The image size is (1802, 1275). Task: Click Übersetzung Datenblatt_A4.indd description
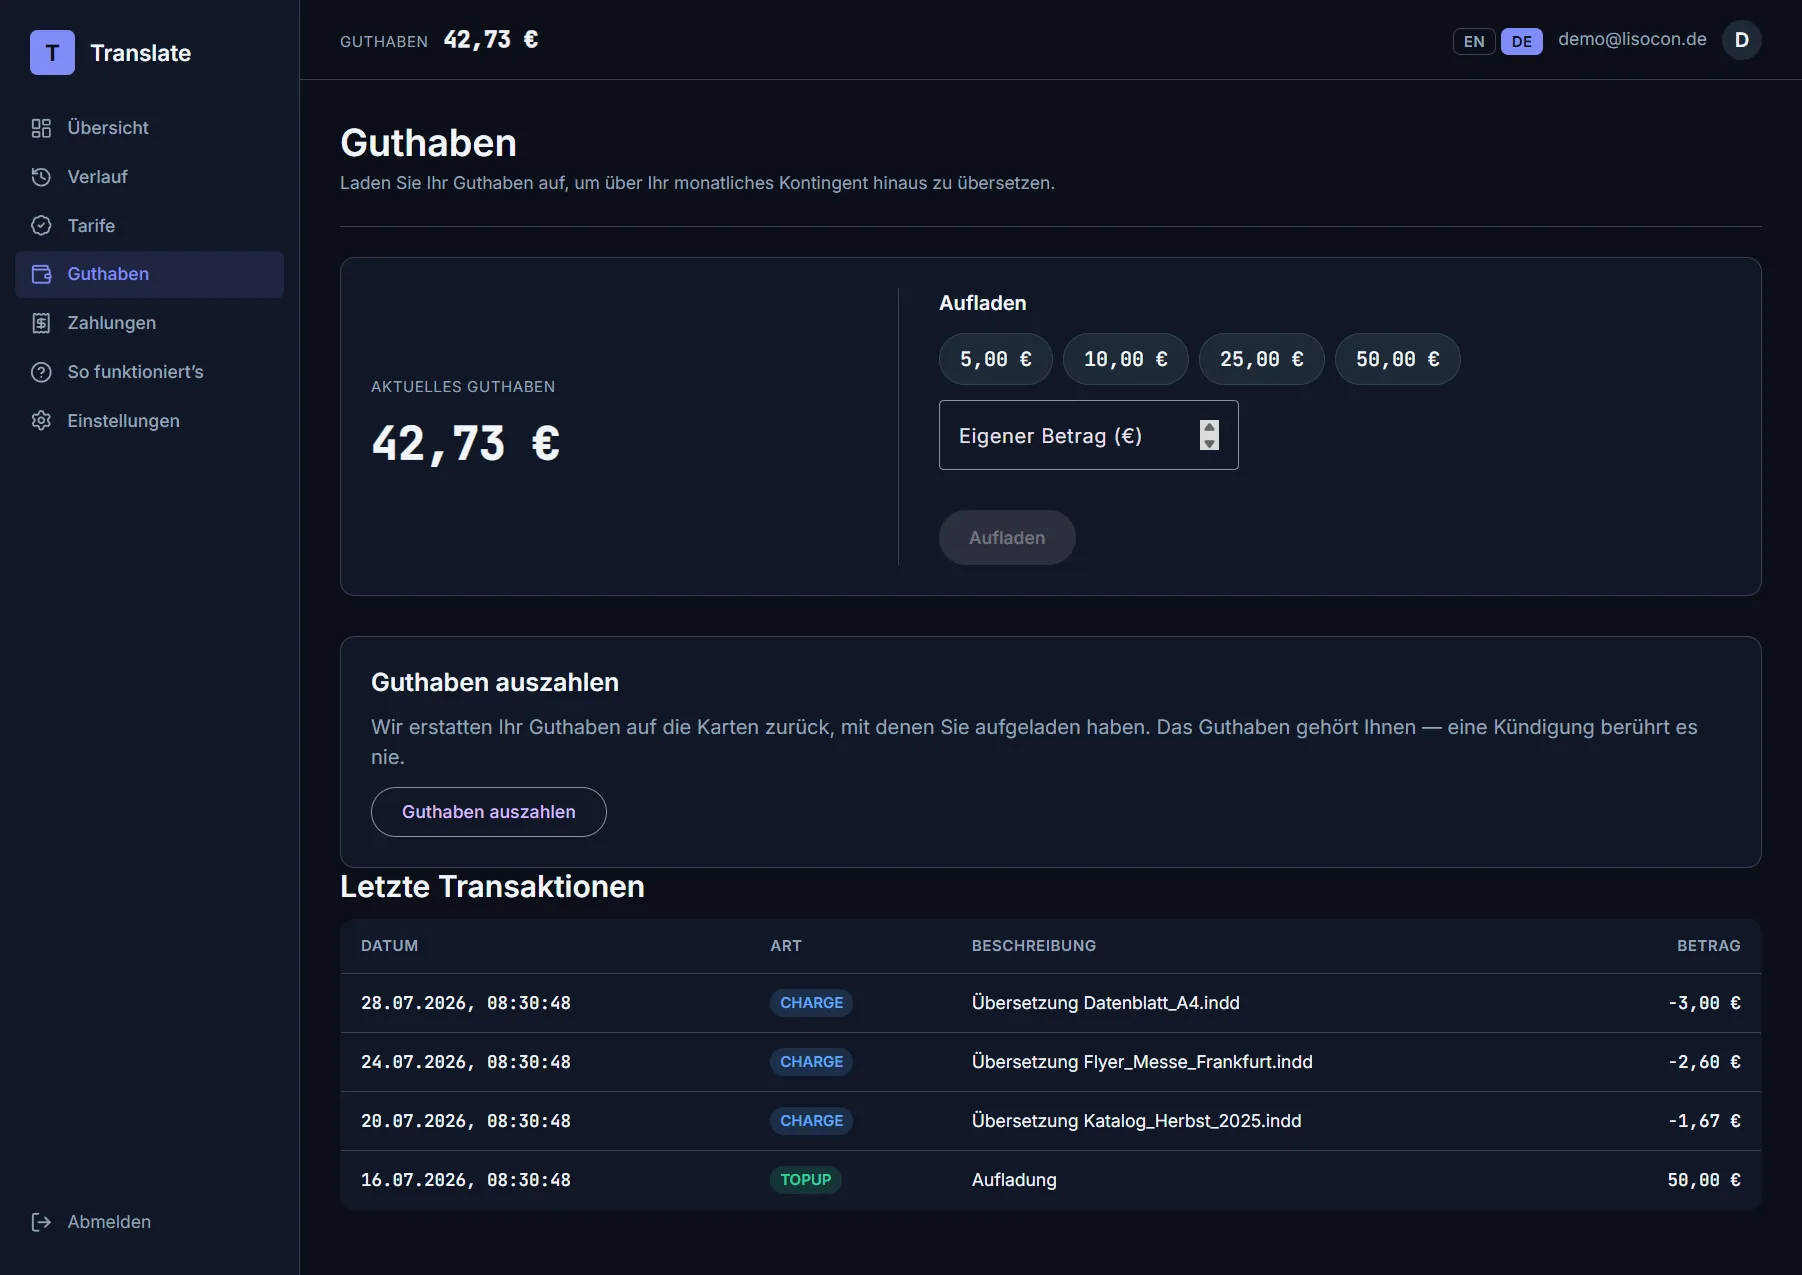pos(1106,1003)
